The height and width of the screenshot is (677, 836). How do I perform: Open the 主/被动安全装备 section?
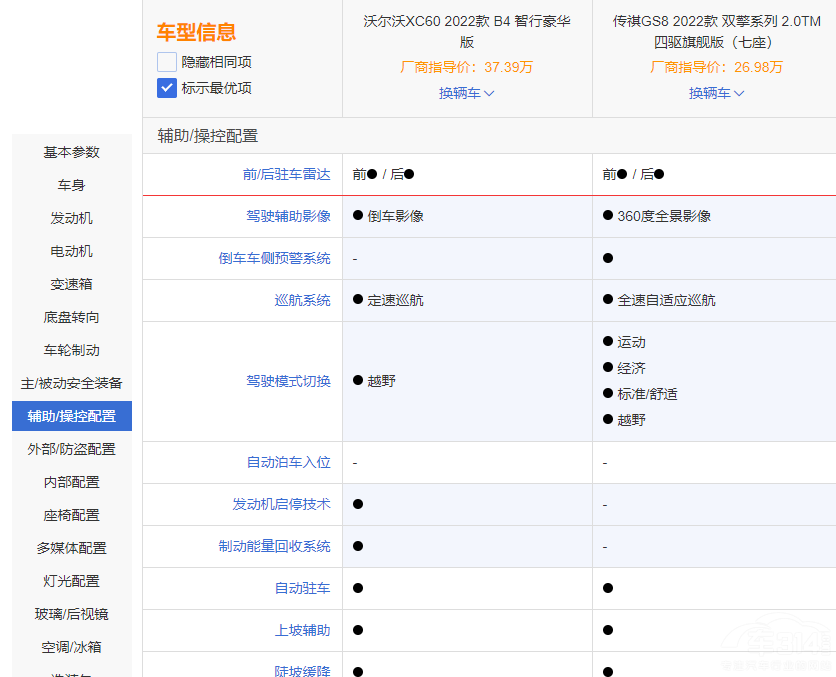point(69,383)
